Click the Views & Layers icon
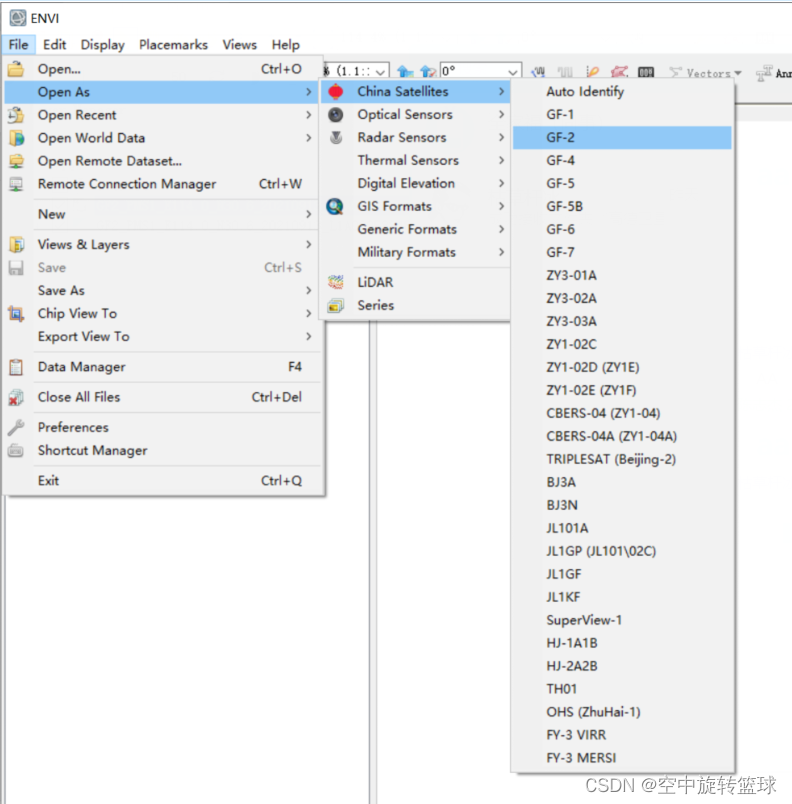 [16, 245]
